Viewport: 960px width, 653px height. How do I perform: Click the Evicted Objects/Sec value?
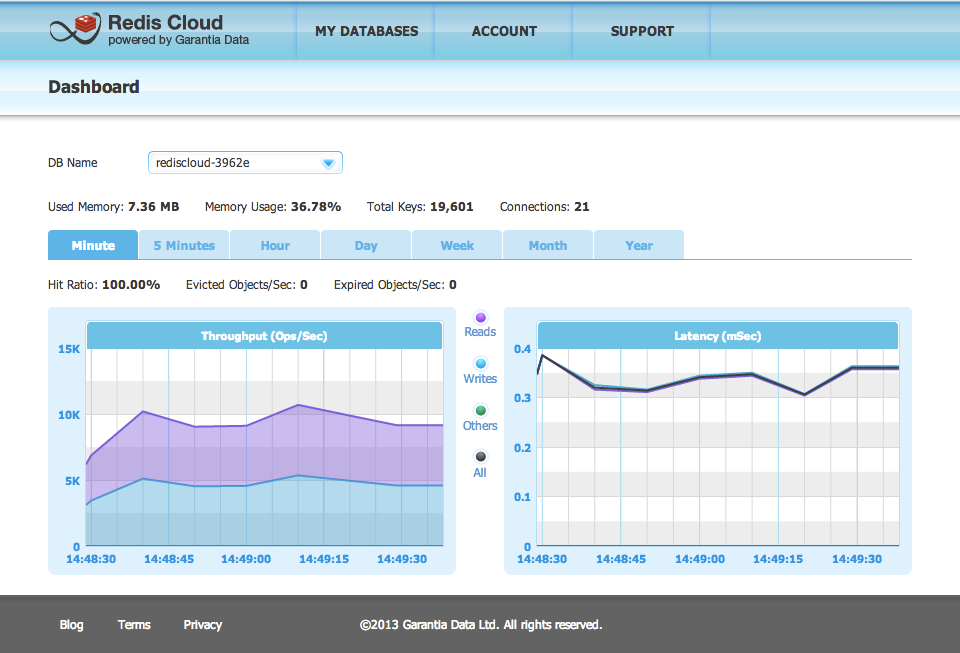point(304,285)
